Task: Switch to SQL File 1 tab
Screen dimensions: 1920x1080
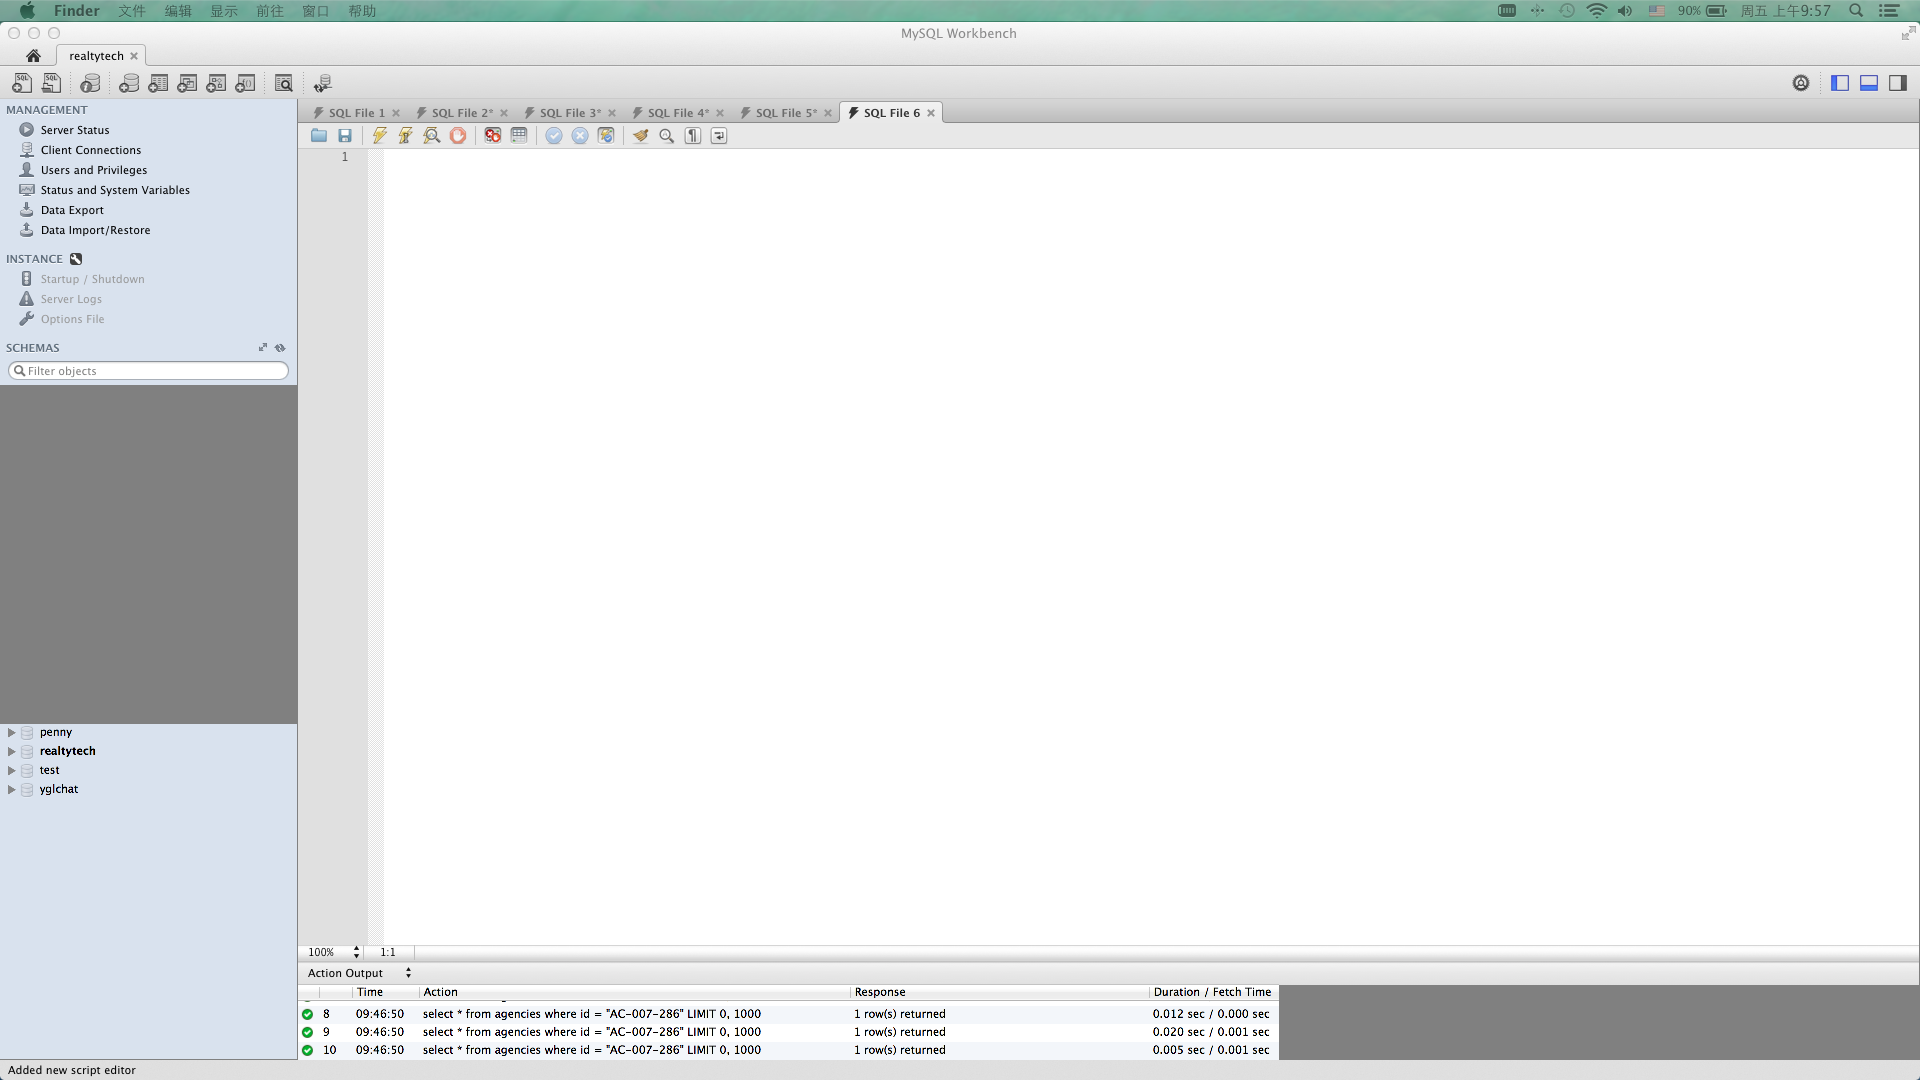Action: pos(356,113)
